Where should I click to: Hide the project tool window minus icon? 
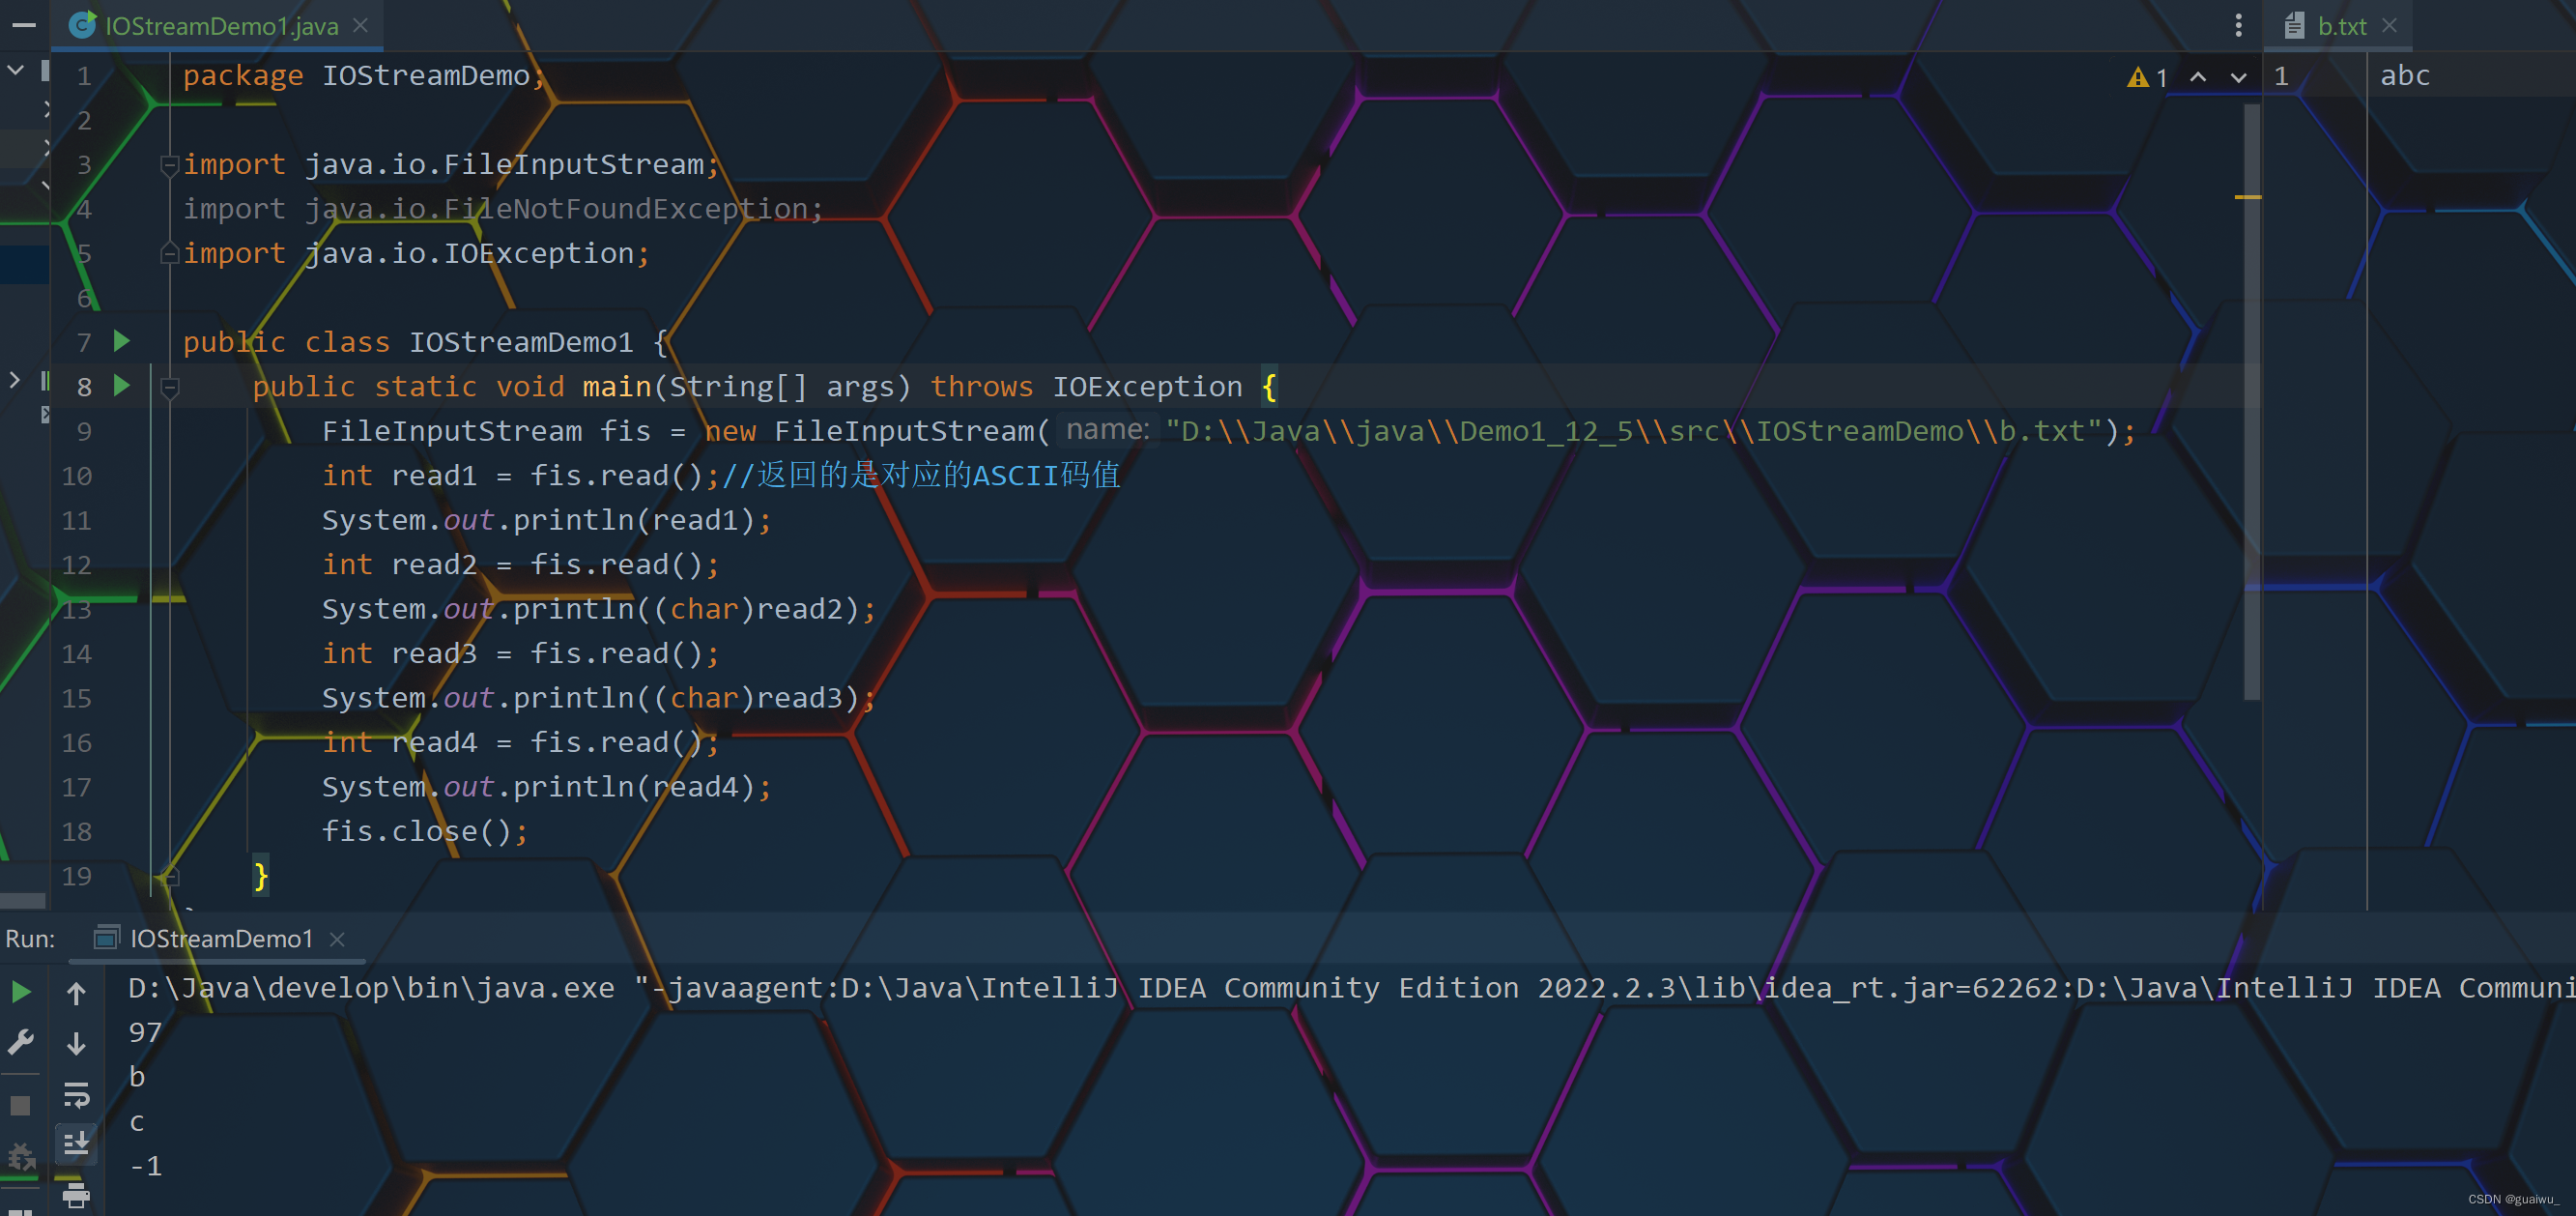pos(24,25)
